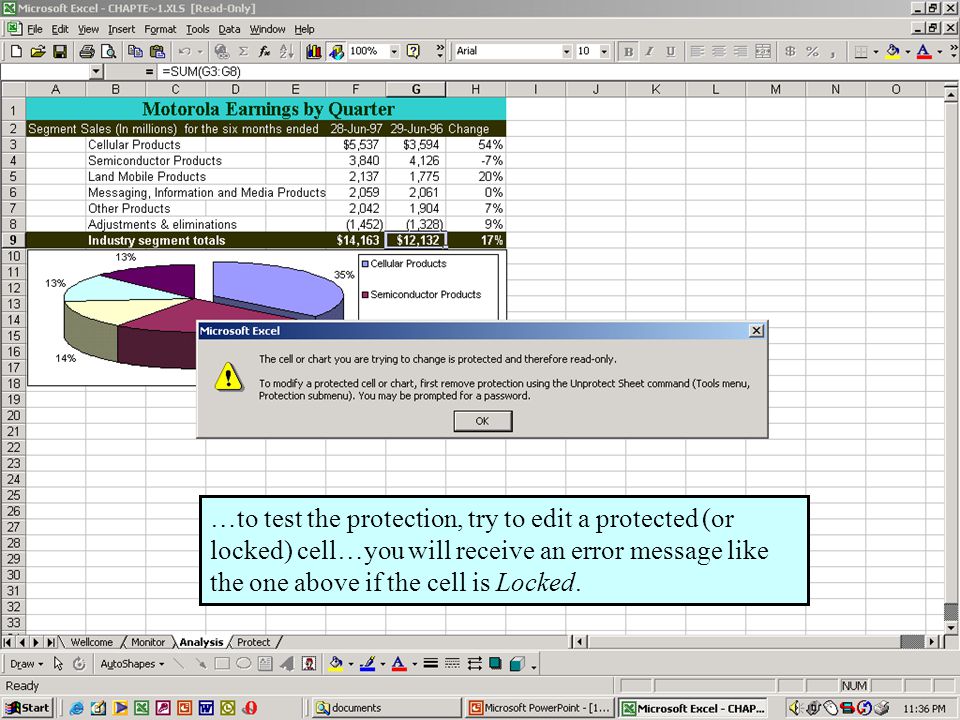Open the Arial font name dropdown
Screen dimensions: 960x720
pos(566,51)
